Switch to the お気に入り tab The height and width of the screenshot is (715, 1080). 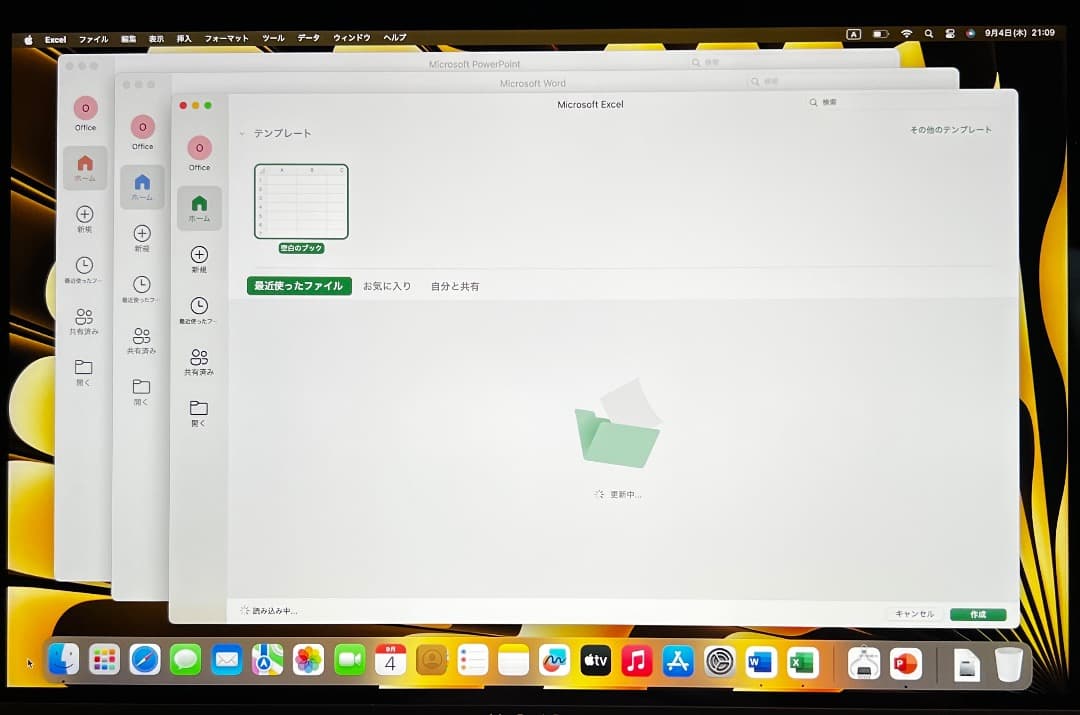click(387, 286)
